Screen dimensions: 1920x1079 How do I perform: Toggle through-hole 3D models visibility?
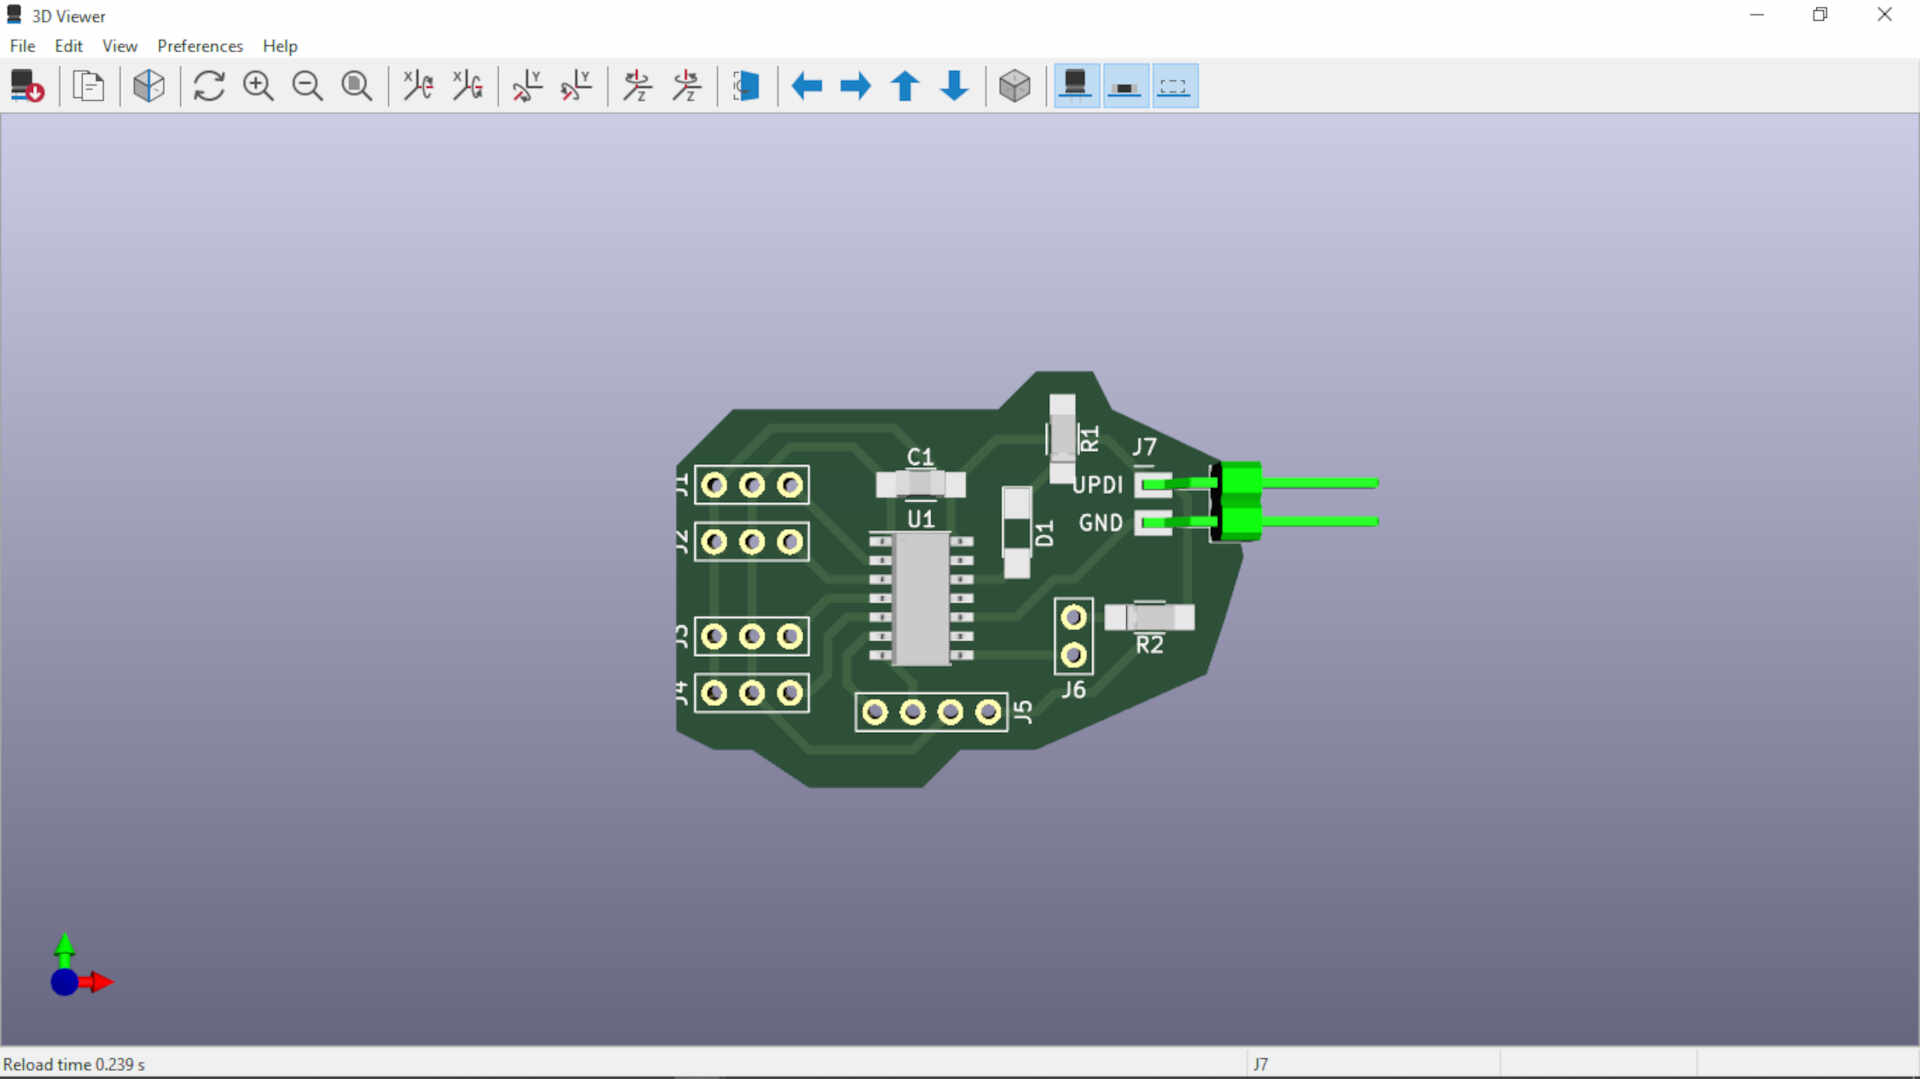(x=1075, y=86)
